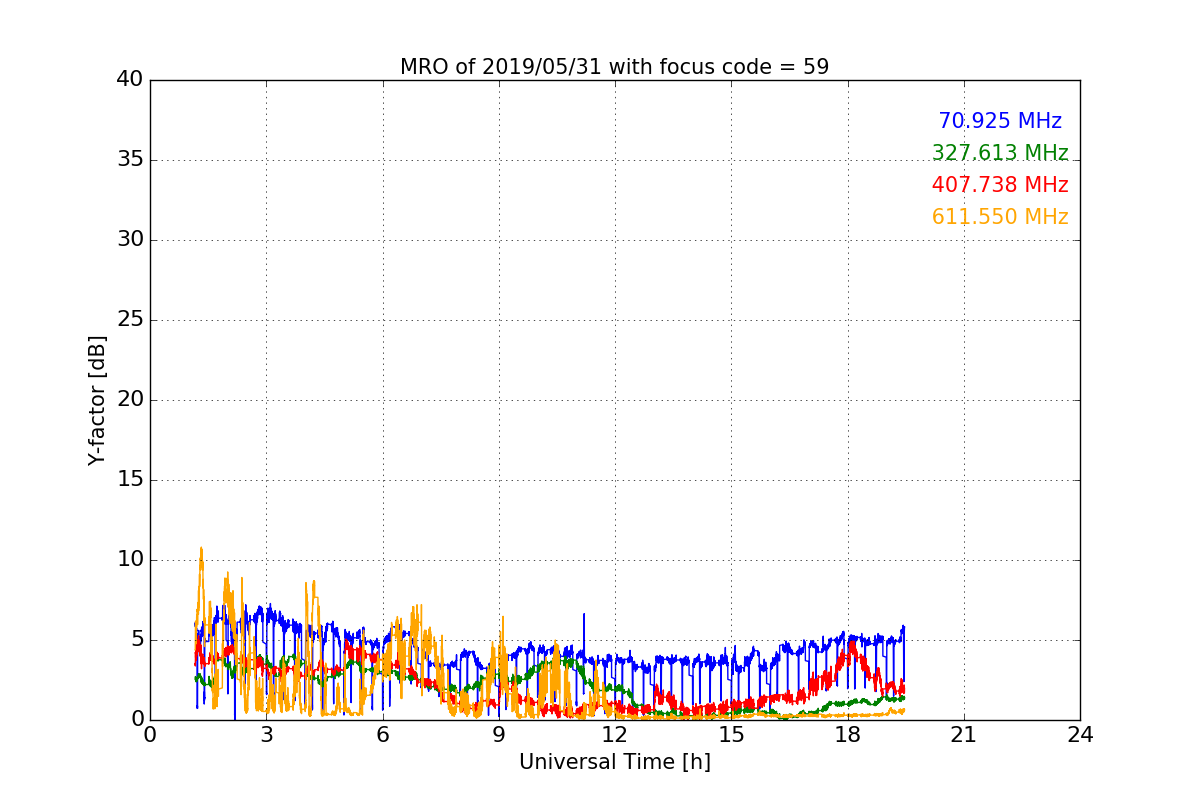Image resolution: width=1200 pixels, height=800 pixels.
Task: Click the y-axis tick label 25
Action: 130,320
